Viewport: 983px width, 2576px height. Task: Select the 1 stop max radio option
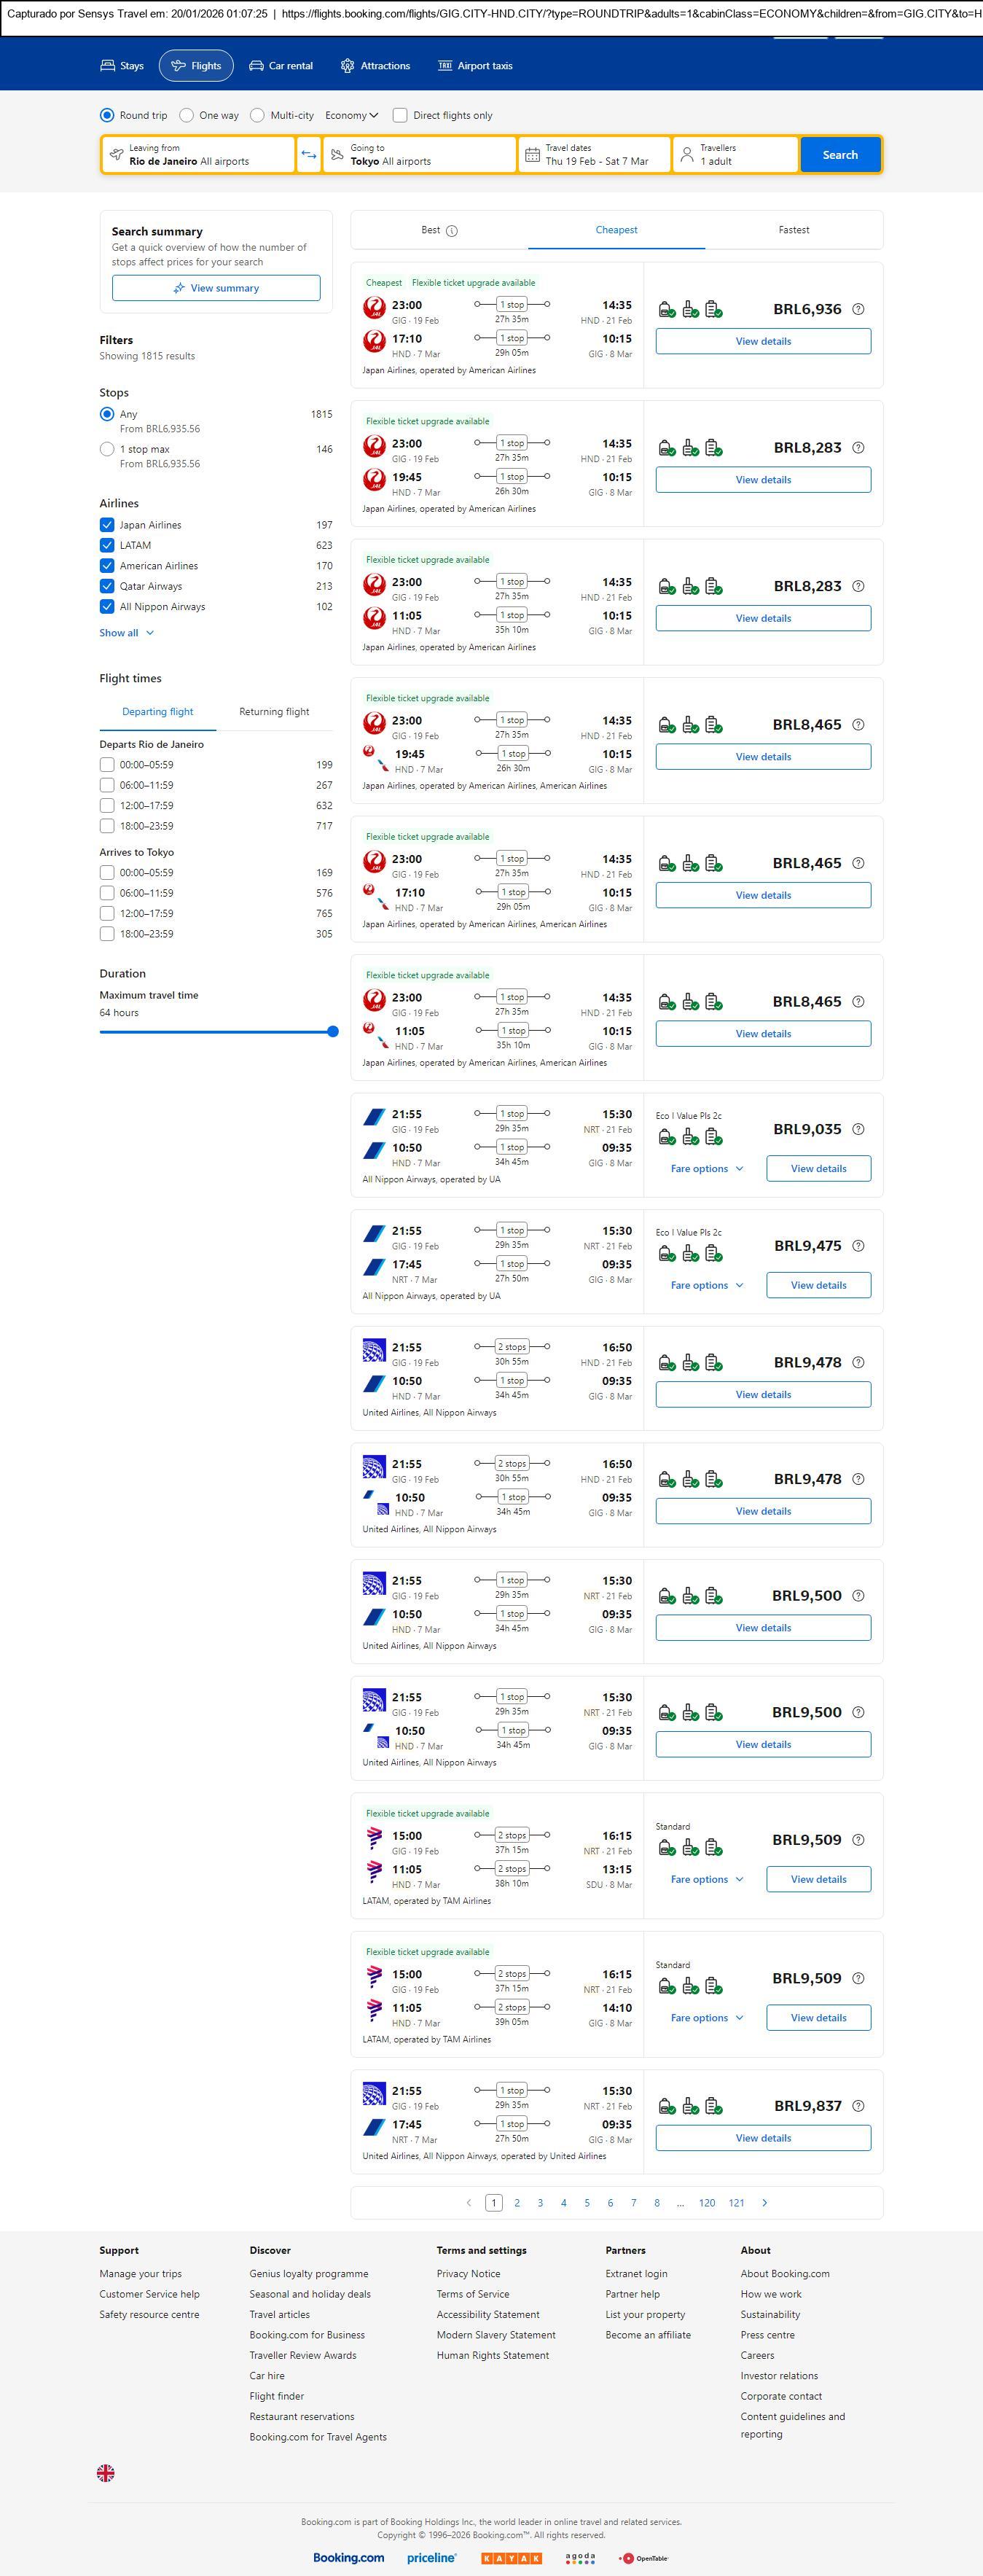pyautogui.click(x=107, y=449)
